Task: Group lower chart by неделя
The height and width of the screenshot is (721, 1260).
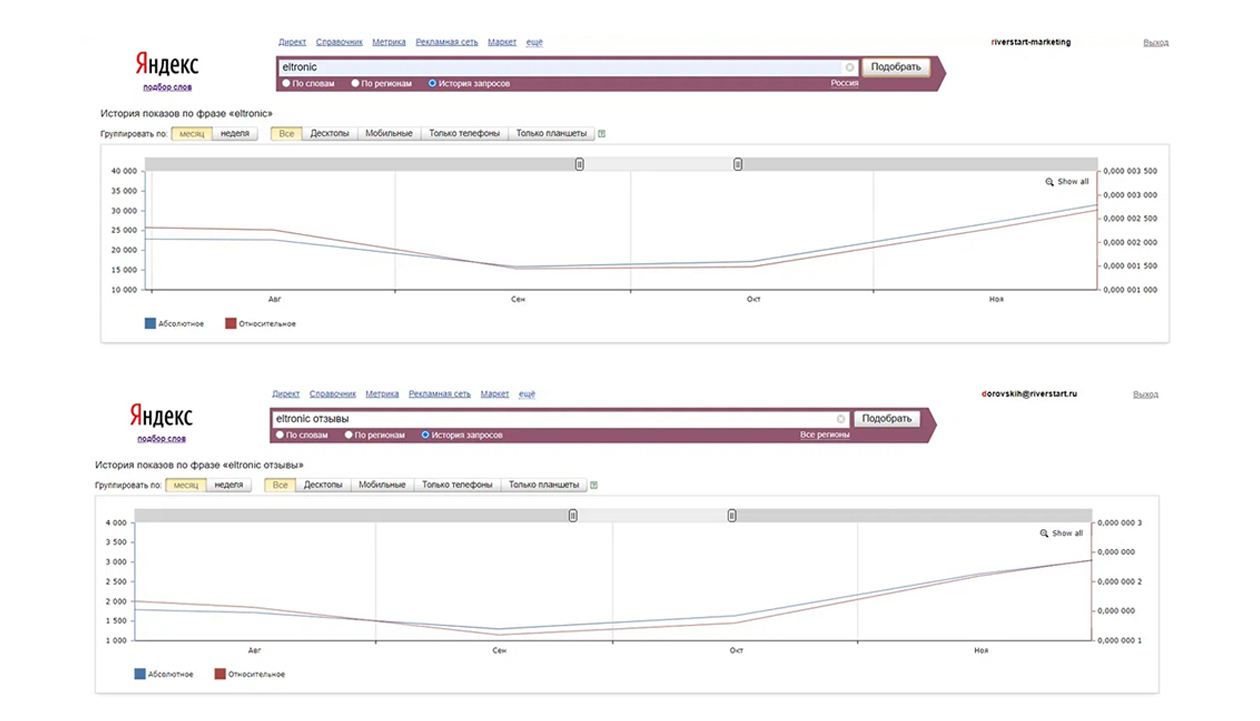Action: point(229,485)
